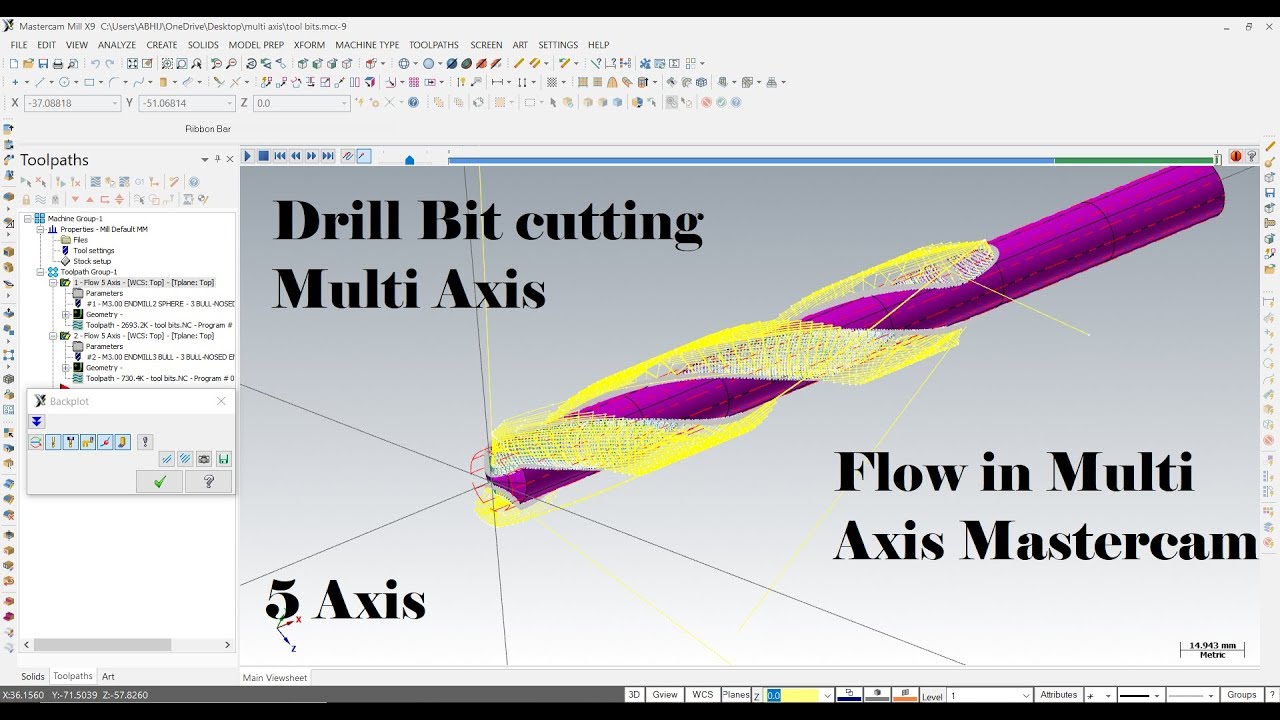Click the 3D mode button in the status bar
Screen dimensions: 1280x720
pyautogui.click(x=634, y=695)
